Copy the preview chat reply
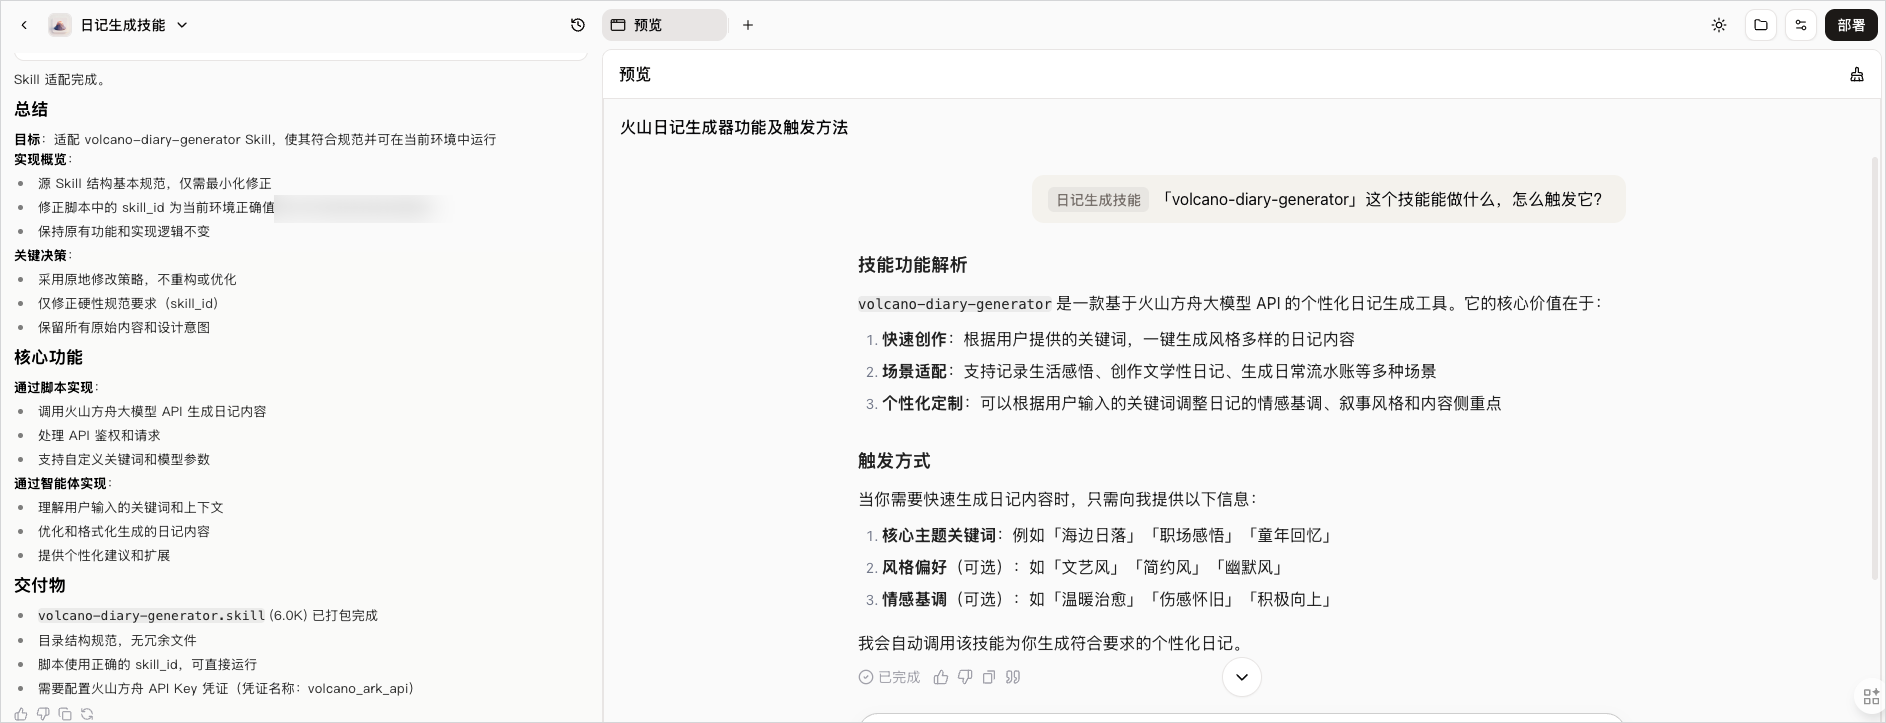 coord(988,677)
